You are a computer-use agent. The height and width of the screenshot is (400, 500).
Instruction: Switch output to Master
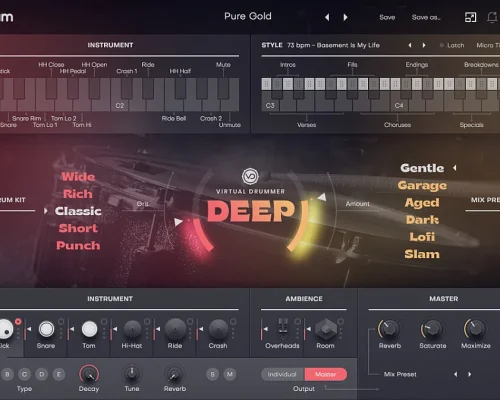pos(326,374)
